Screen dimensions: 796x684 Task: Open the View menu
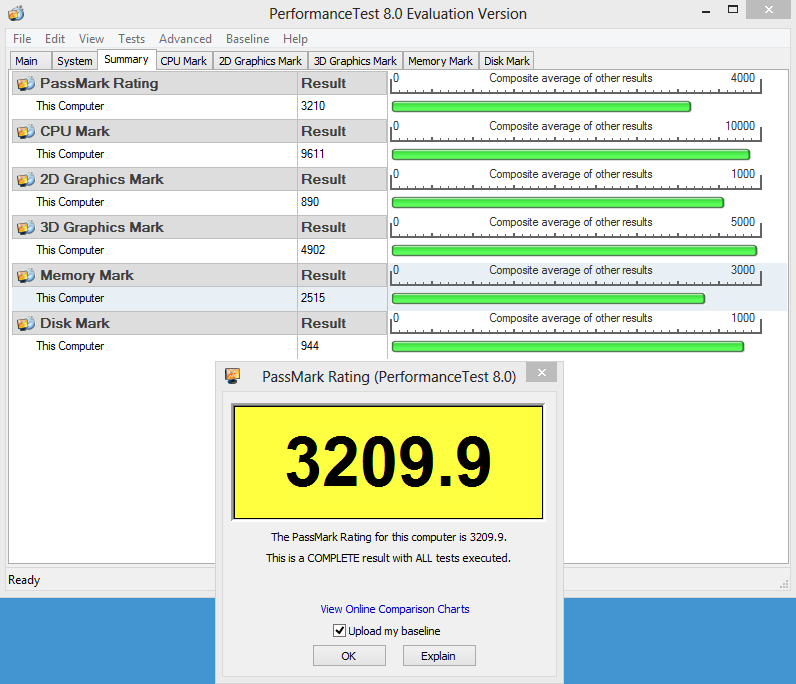tap(91, 39)
